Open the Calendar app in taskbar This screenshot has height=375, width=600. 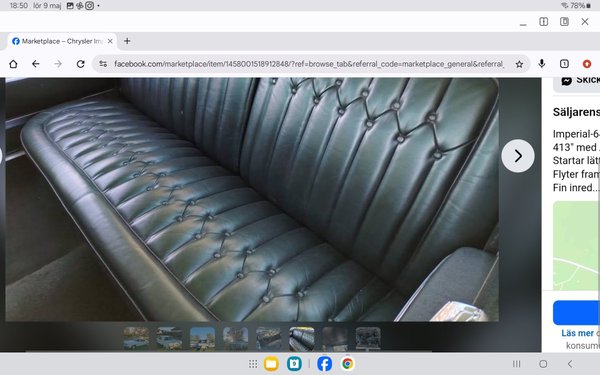(x=294, y=364)
